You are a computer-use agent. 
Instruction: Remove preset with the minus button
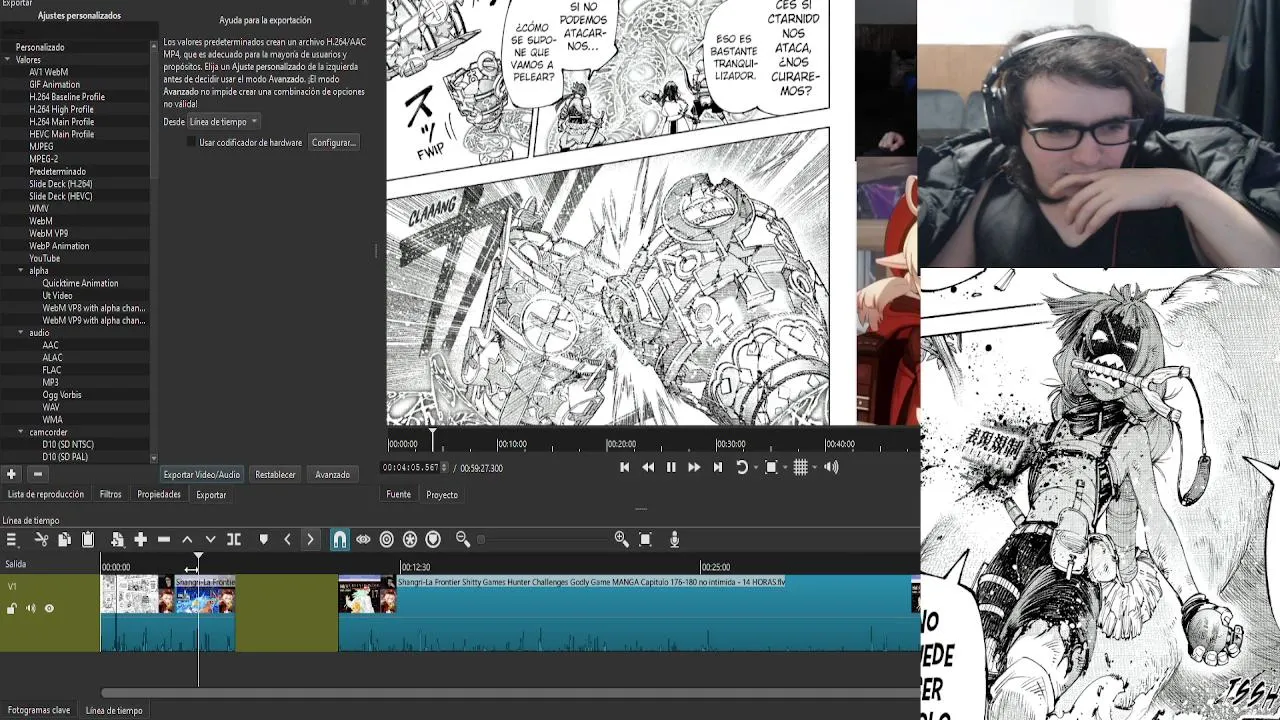[37, 474]
